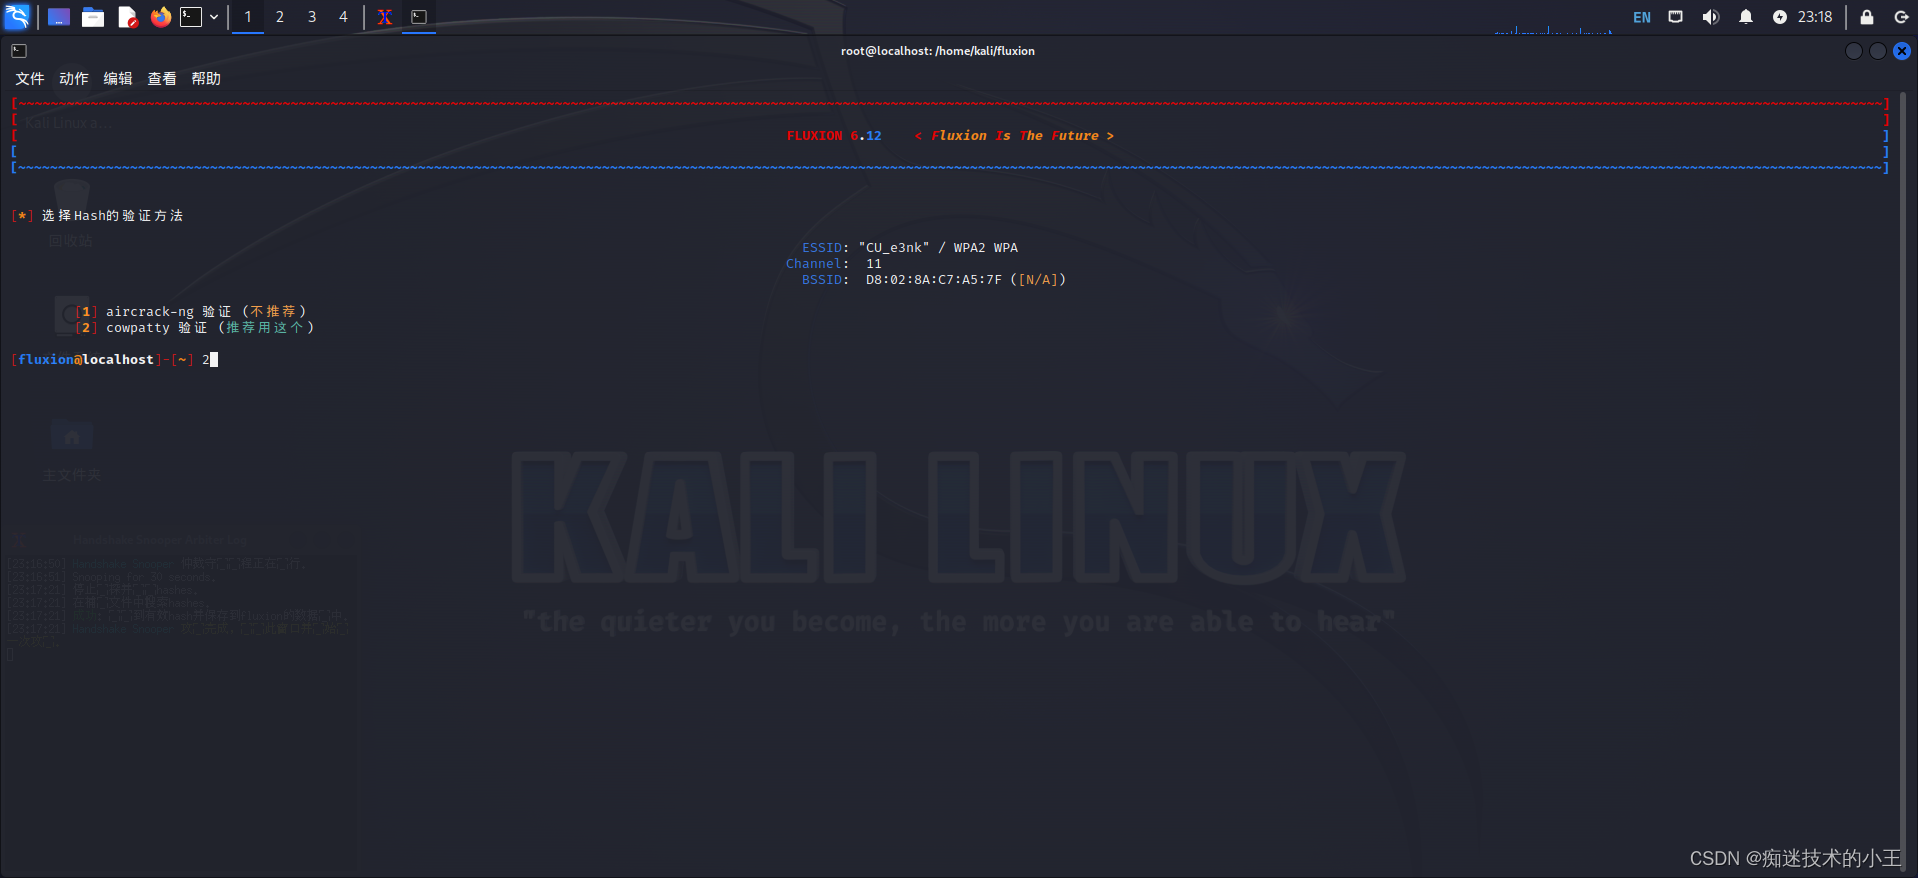1918x878 pixels.
Task: Click the 'cowpatty 验证' option line
Action: 195,328
